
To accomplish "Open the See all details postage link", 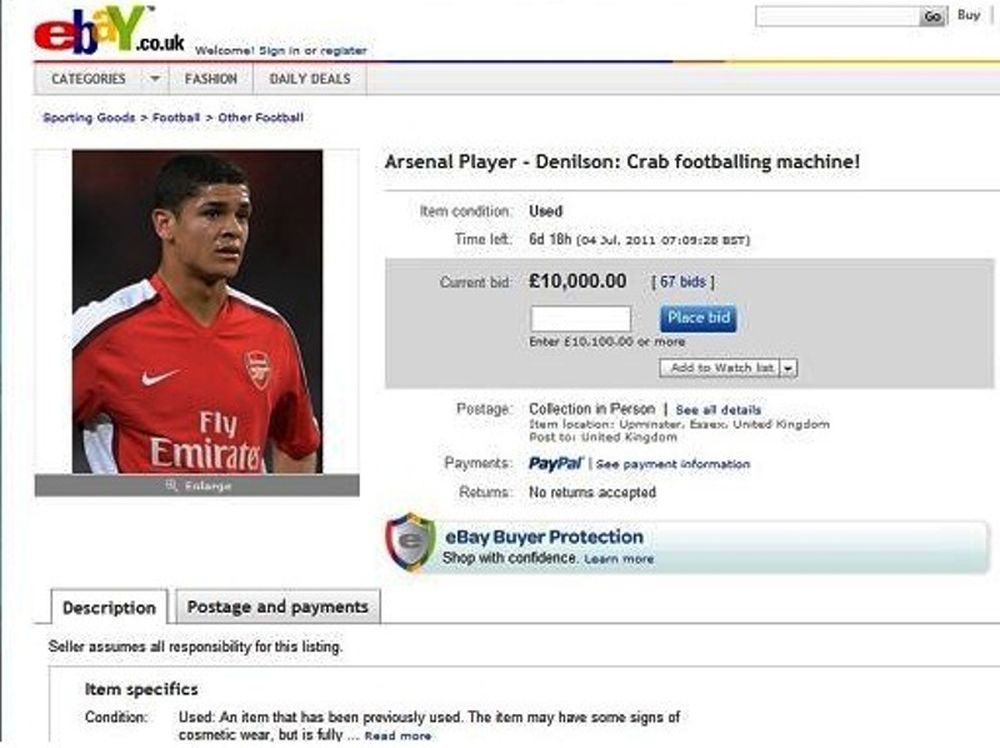I will [718, 410].
